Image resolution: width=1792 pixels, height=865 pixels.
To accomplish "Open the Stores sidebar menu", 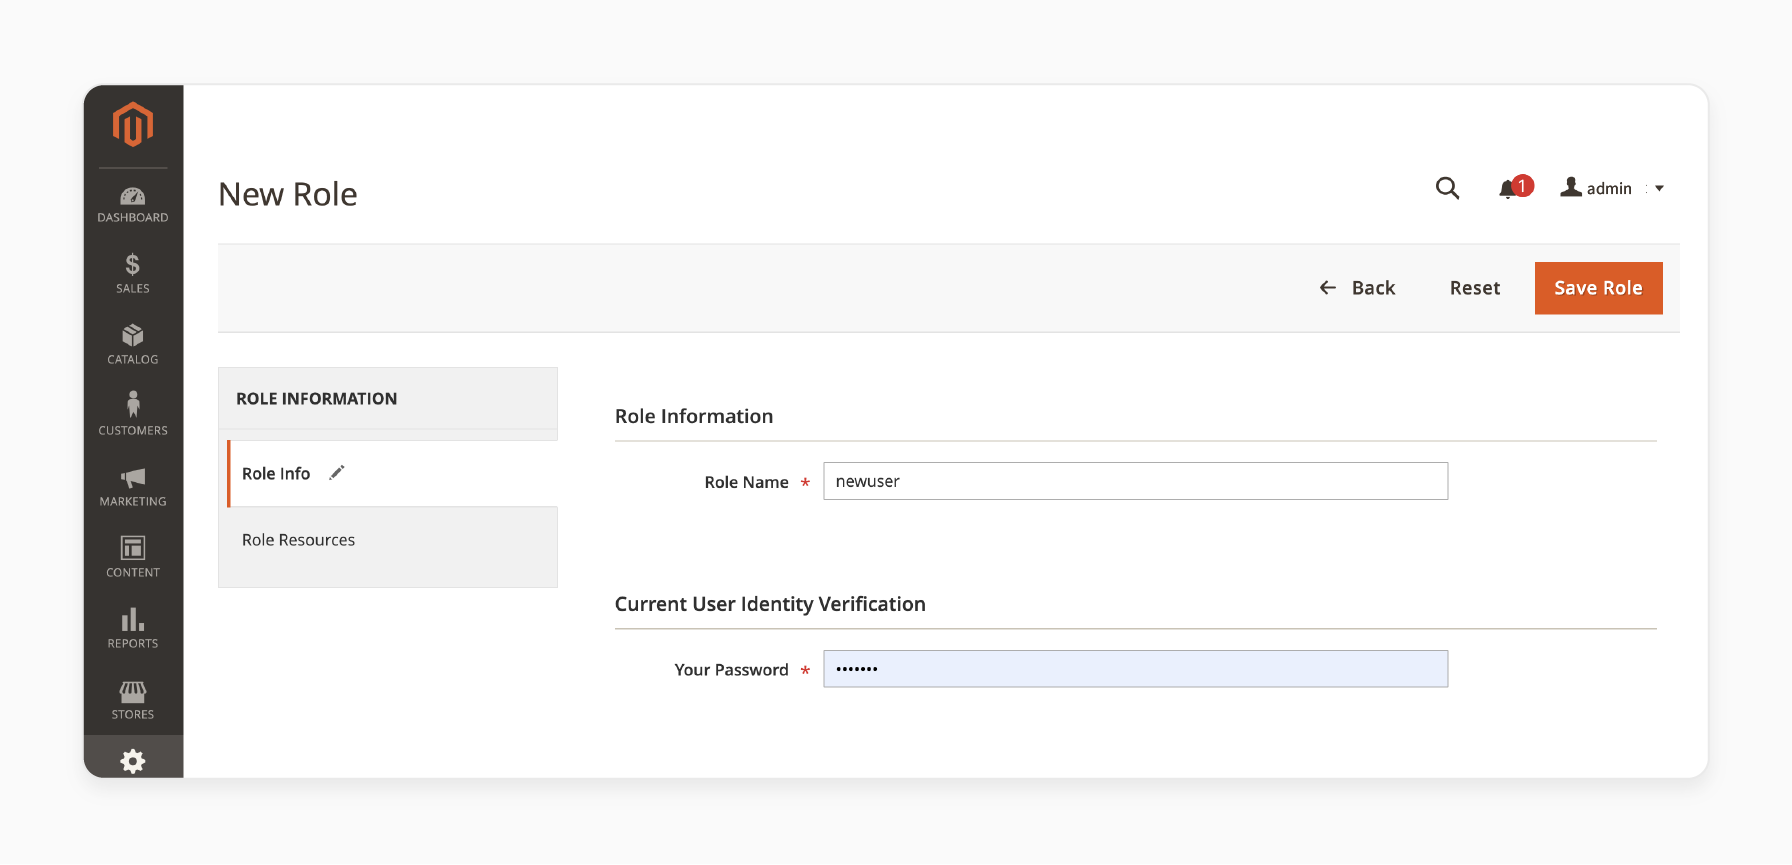I will [133, 700].
